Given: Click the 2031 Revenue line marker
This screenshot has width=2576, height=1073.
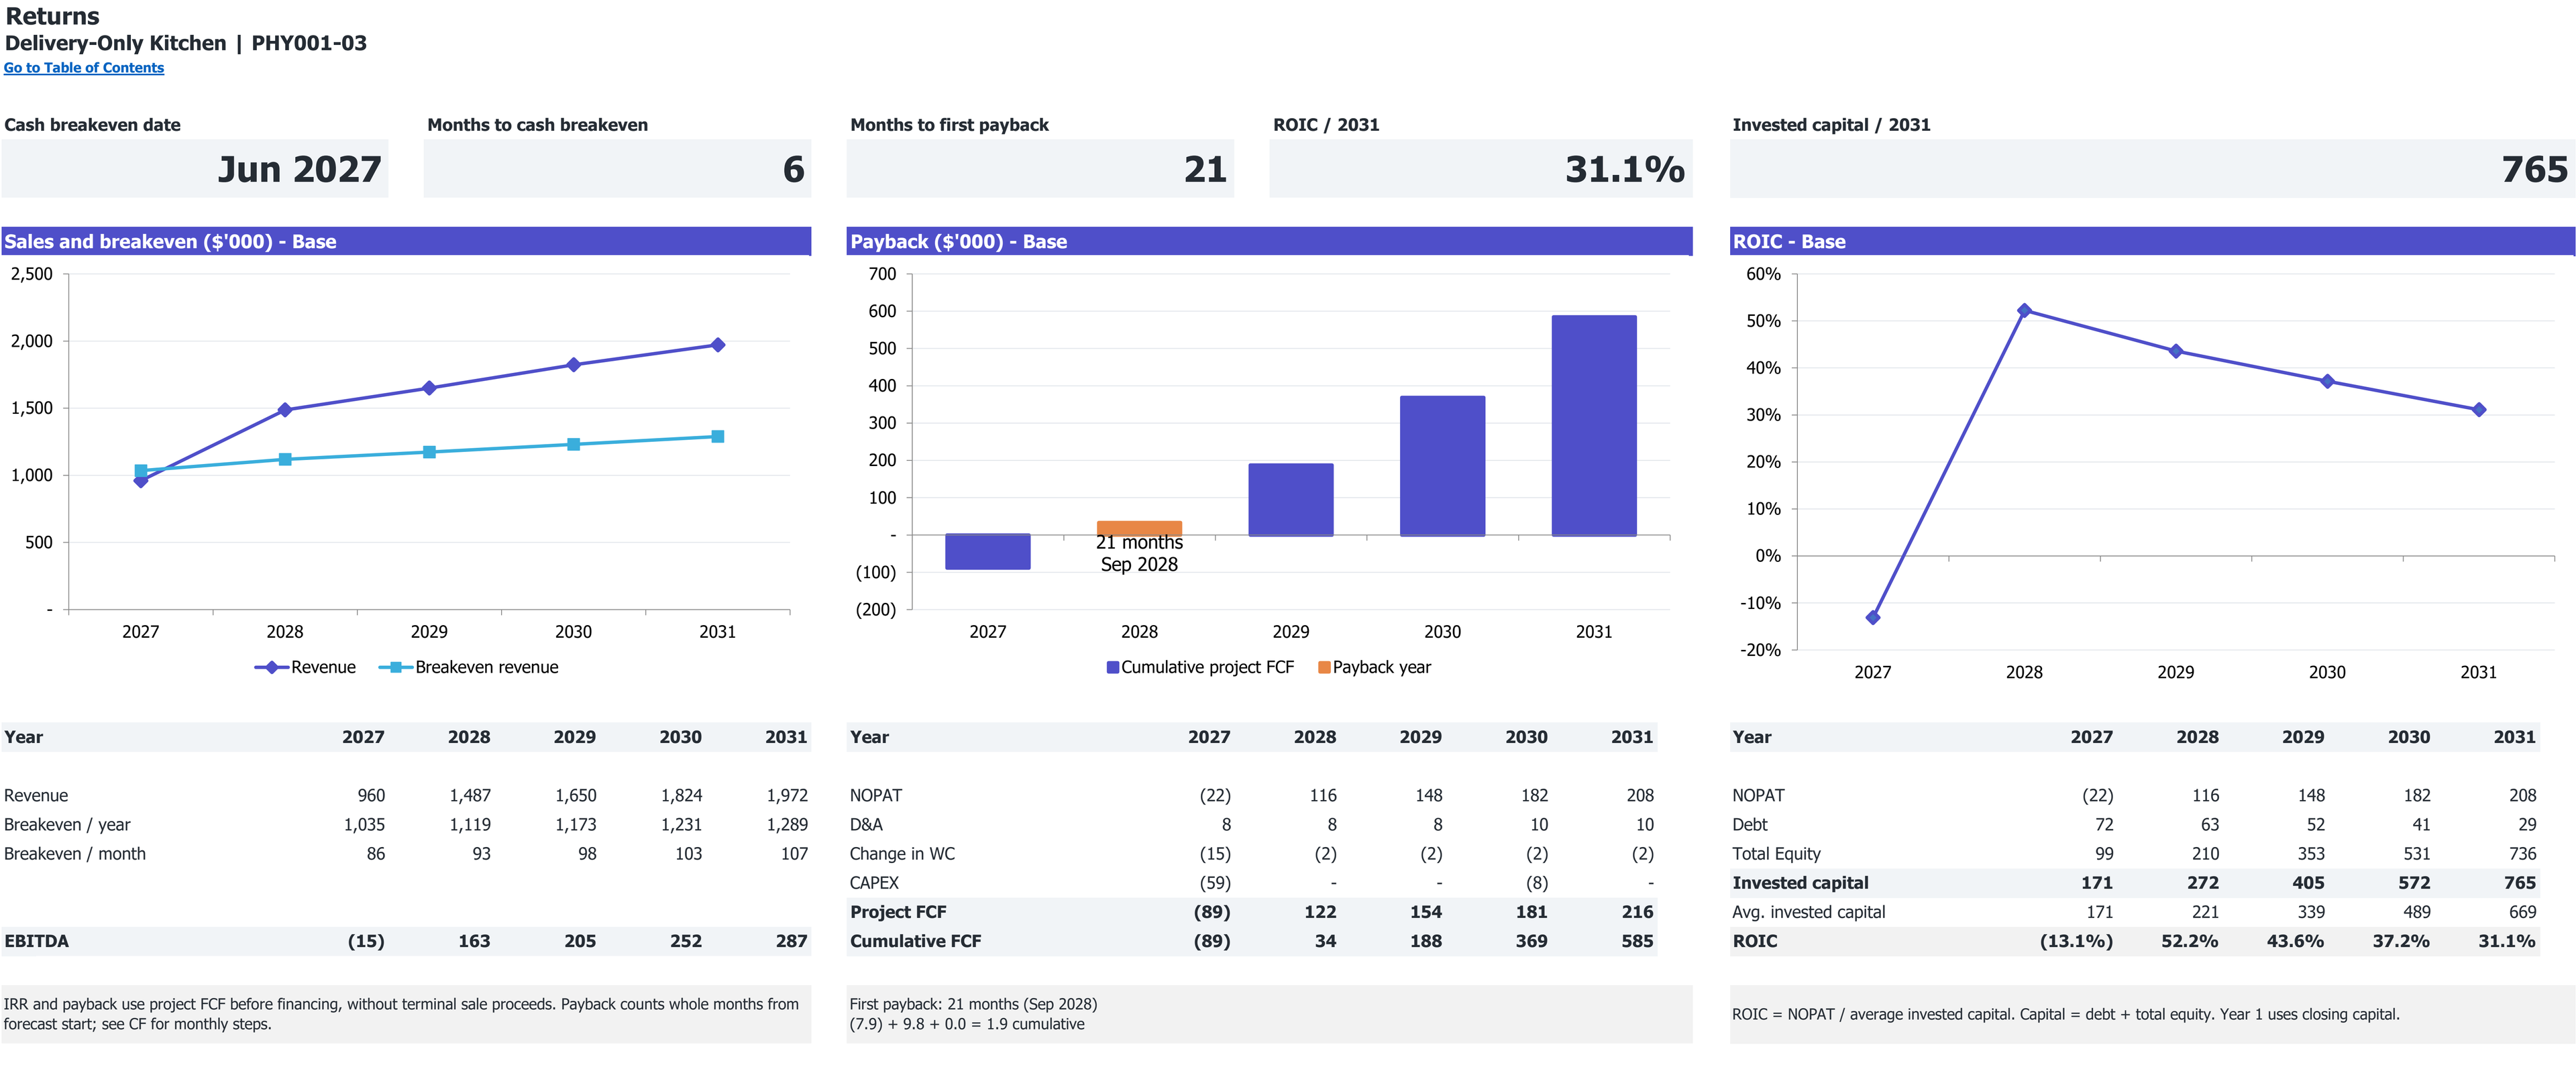Looking at the screenshot, I should [717, 345].
